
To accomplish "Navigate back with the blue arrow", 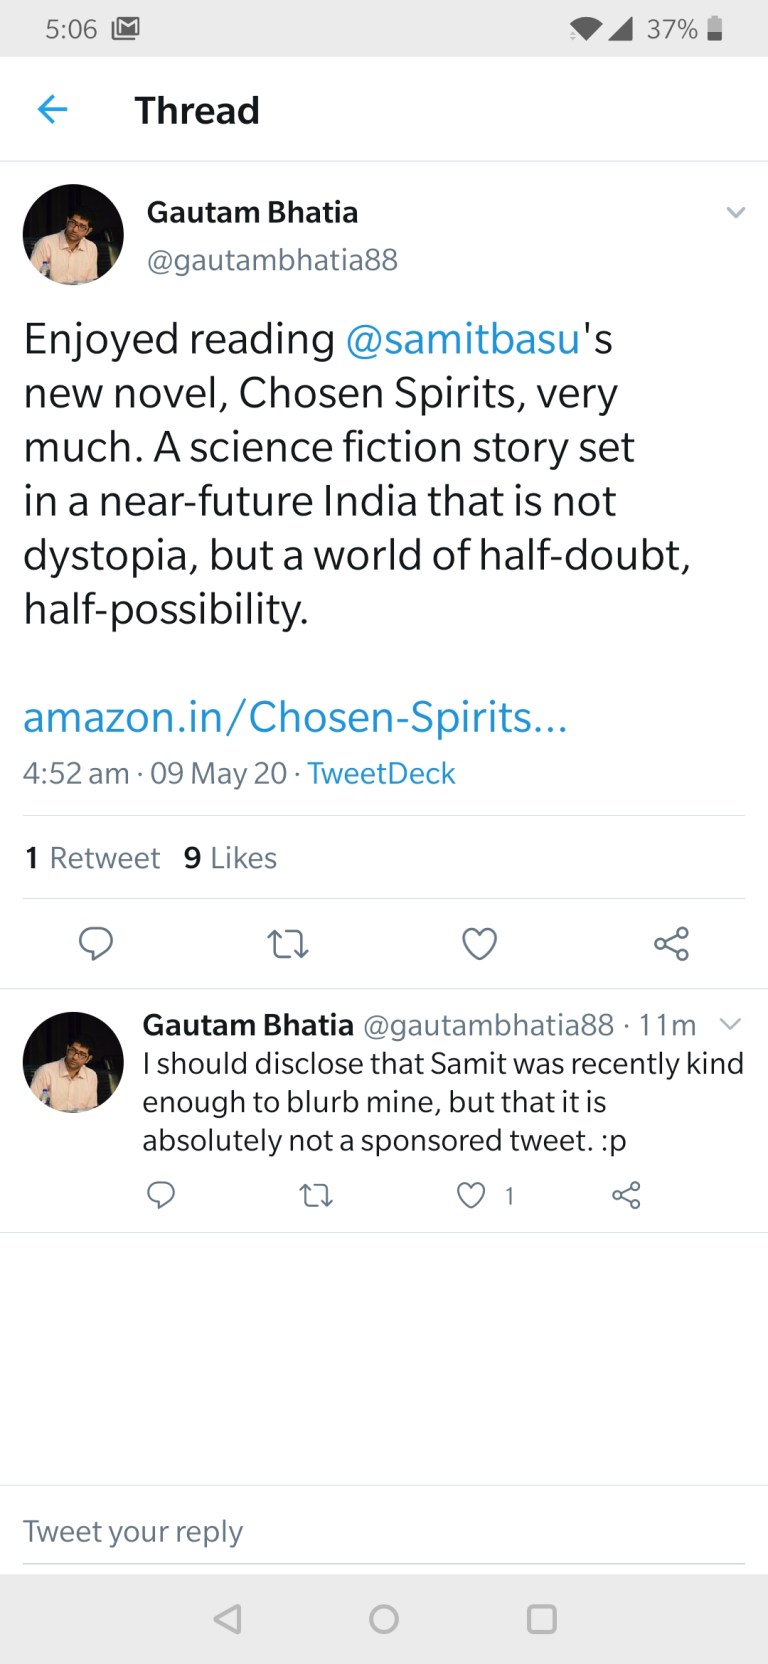I will (51, 109).
